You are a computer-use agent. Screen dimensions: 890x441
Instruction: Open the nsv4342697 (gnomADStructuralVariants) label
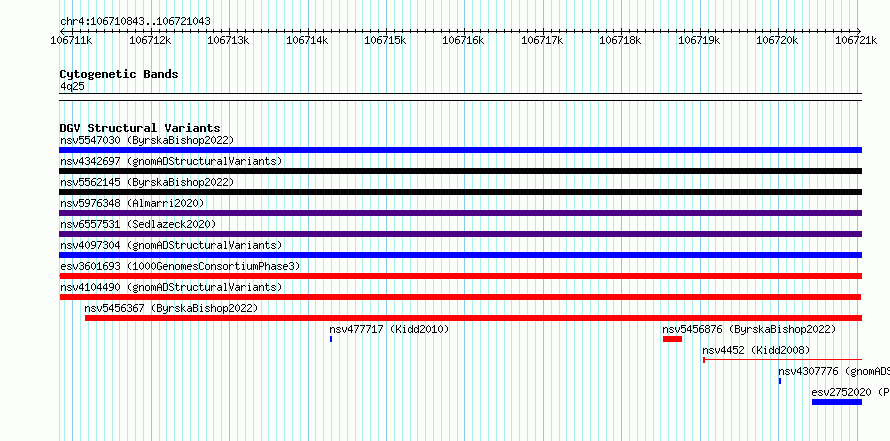coord(171,161)
